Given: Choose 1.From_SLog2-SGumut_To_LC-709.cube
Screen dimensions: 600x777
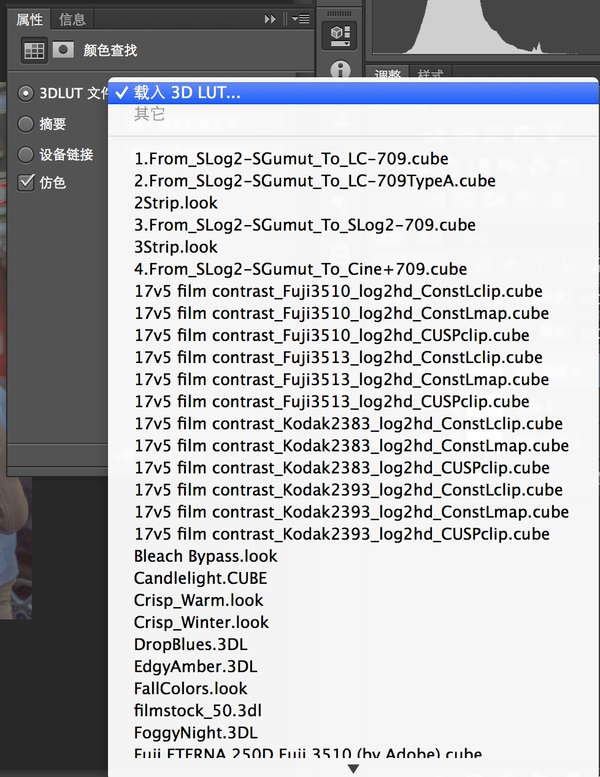Looking at the screenshot, I should click(353, 159).
